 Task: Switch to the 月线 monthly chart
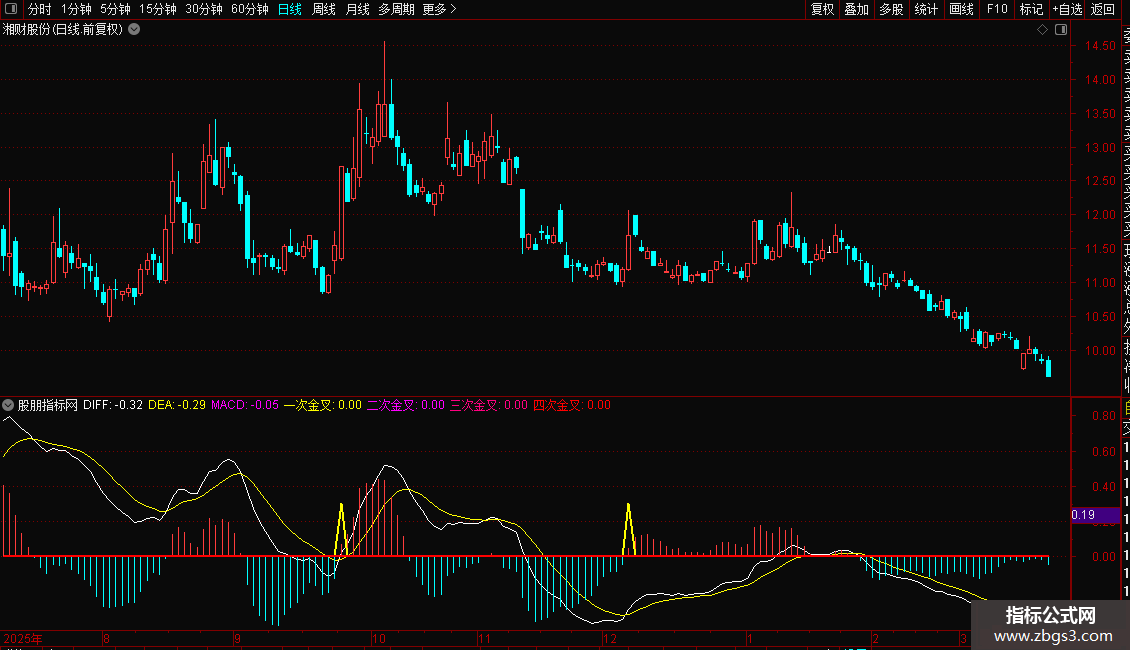pyautogui.click(x=357, y=9)
